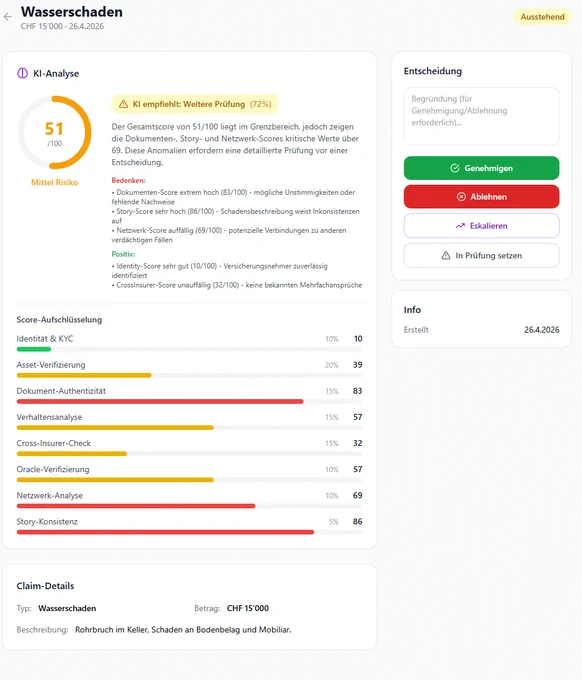Screen dimensions: 582x680
Task: Click the CrossInsurer-Score unauffällig positive line
Action: click(x=237, y=285)
